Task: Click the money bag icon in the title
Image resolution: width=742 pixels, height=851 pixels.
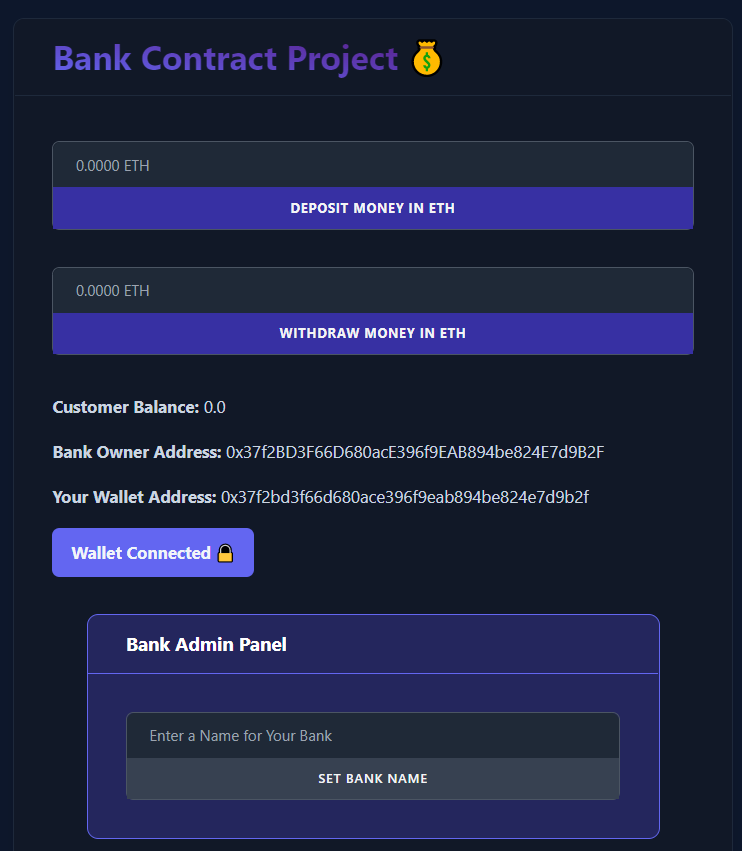Action: [x=427, y=57]
